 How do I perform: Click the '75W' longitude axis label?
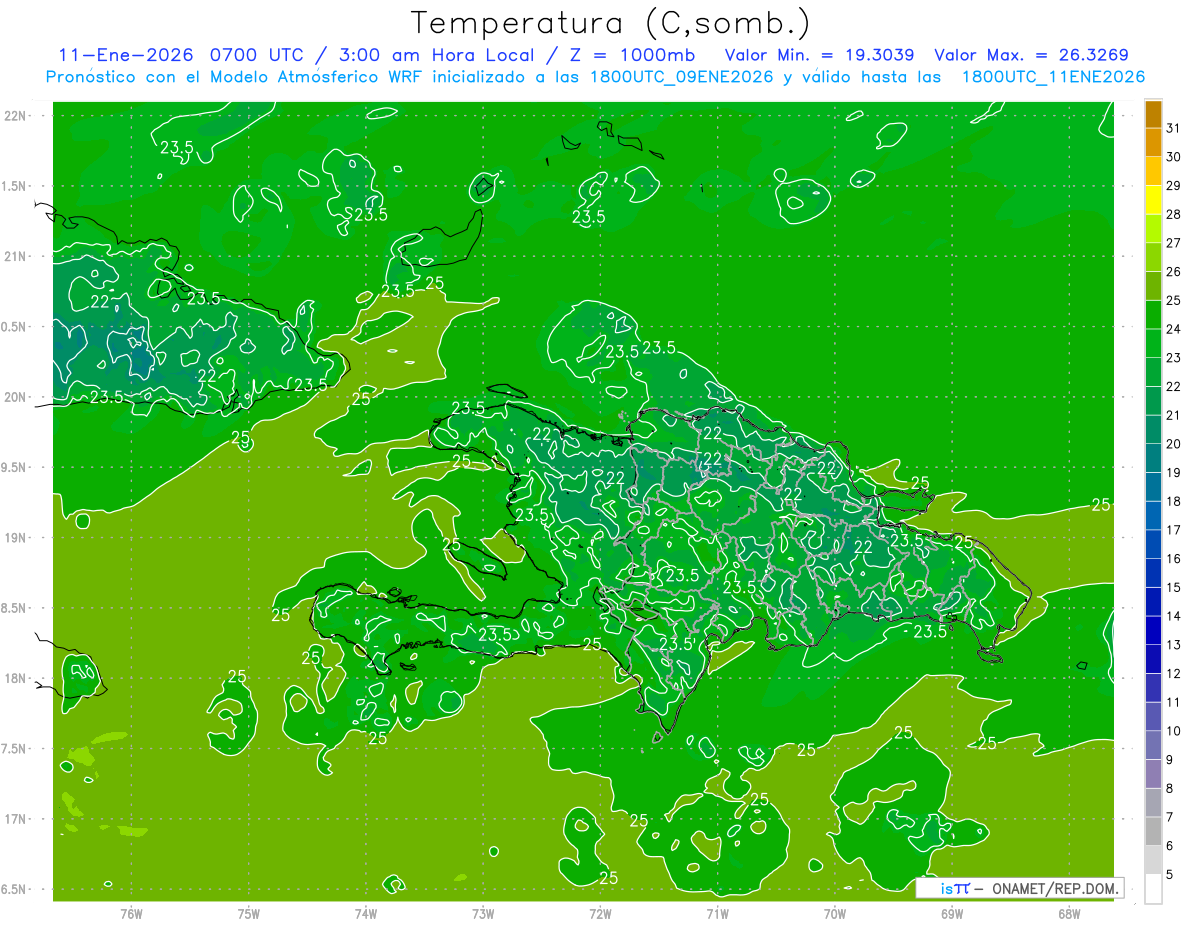coord(249,913)
